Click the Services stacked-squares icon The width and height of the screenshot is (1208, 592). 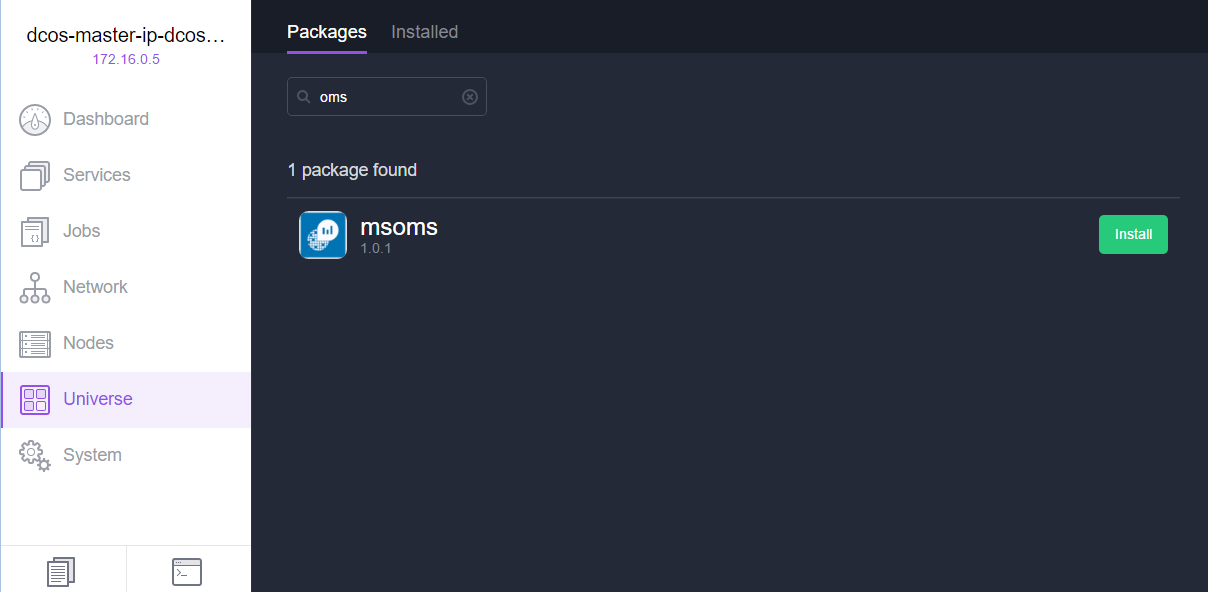[x=35, y=175]
